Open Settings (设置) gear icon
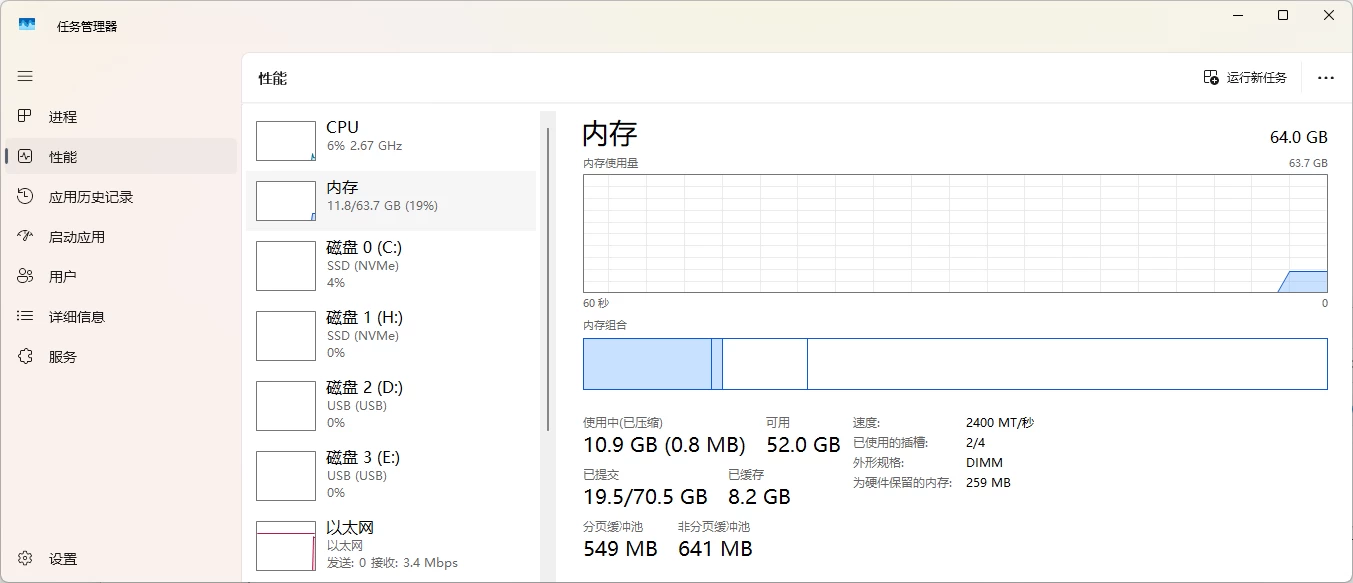The height and width of the screenshot is (583, 1353). pyautogui.click(x=26, y=559)
